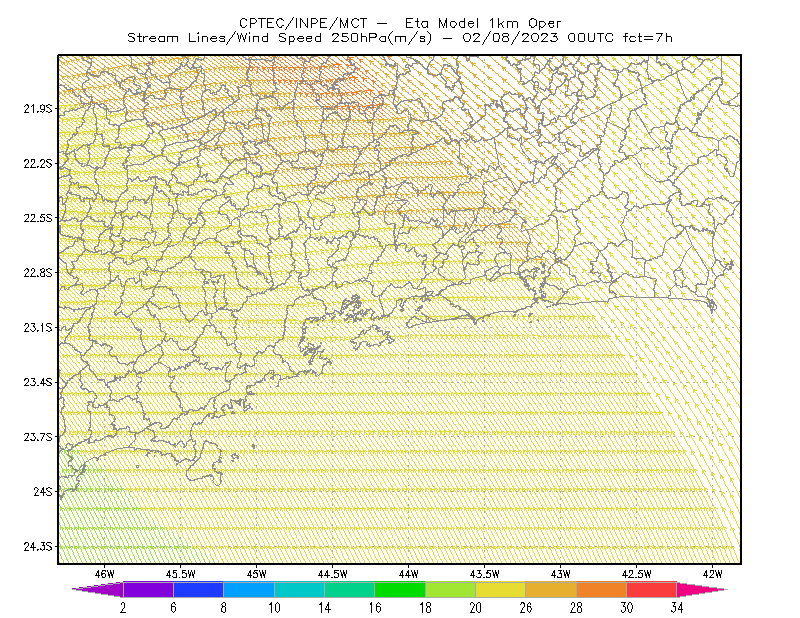Click the purple left arrow end of legend

(x=98, y=589)
